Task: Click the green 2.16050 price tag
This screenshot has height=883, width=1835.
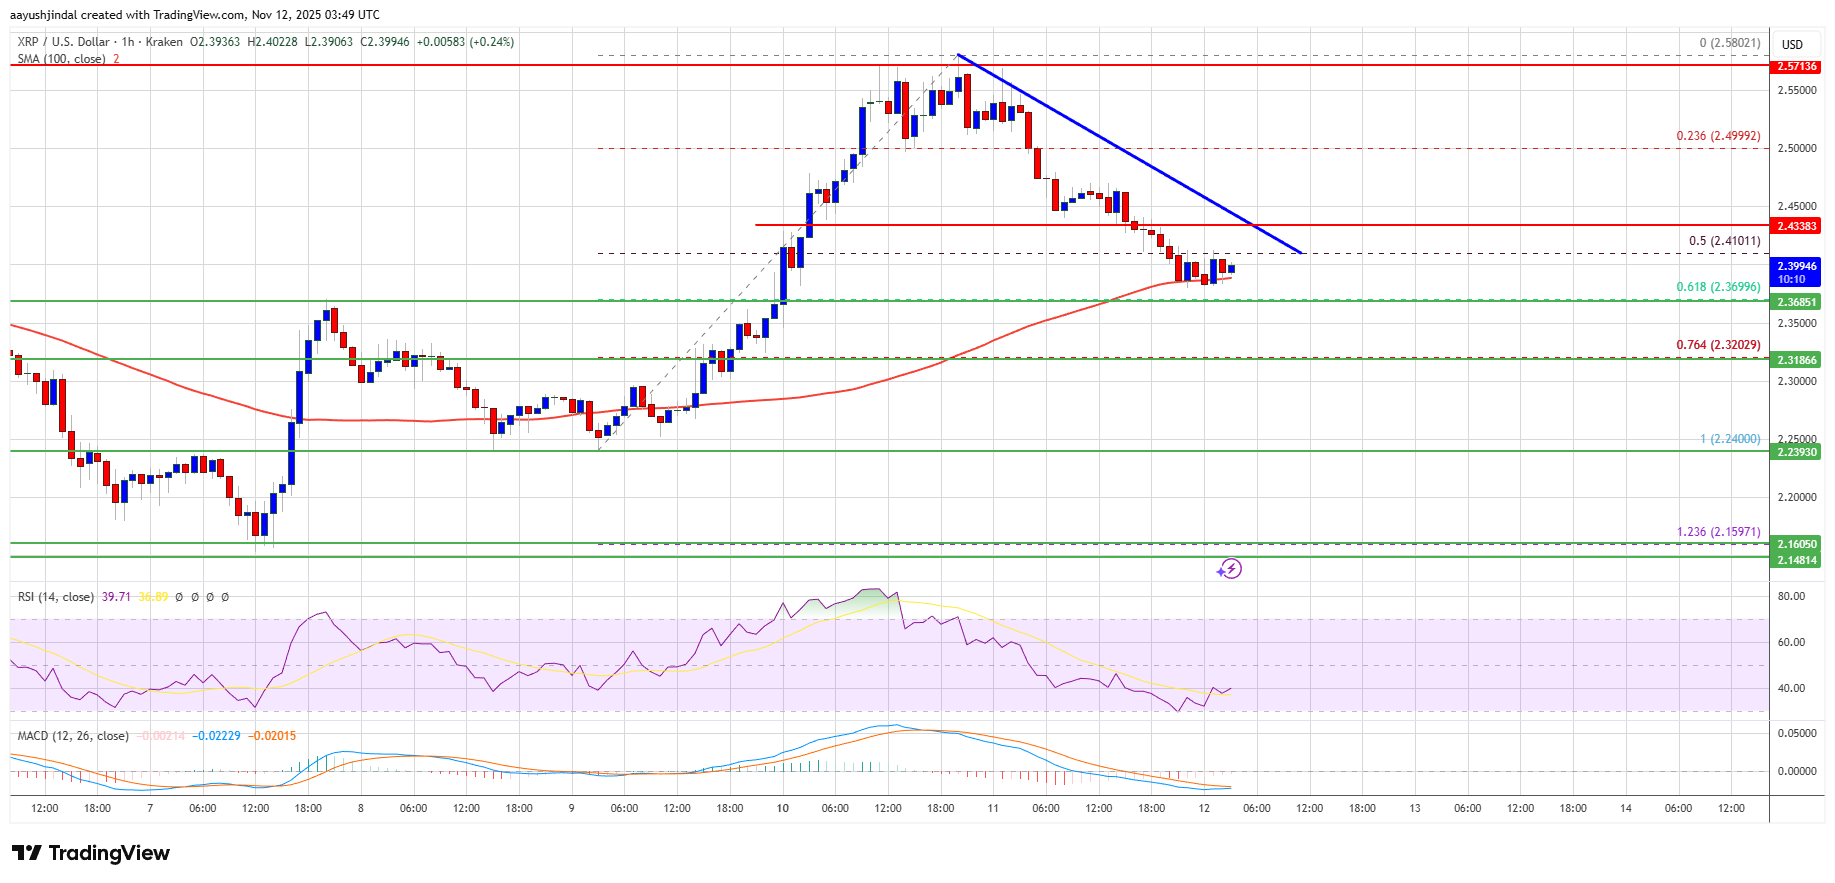Action: pos(1796,544)
